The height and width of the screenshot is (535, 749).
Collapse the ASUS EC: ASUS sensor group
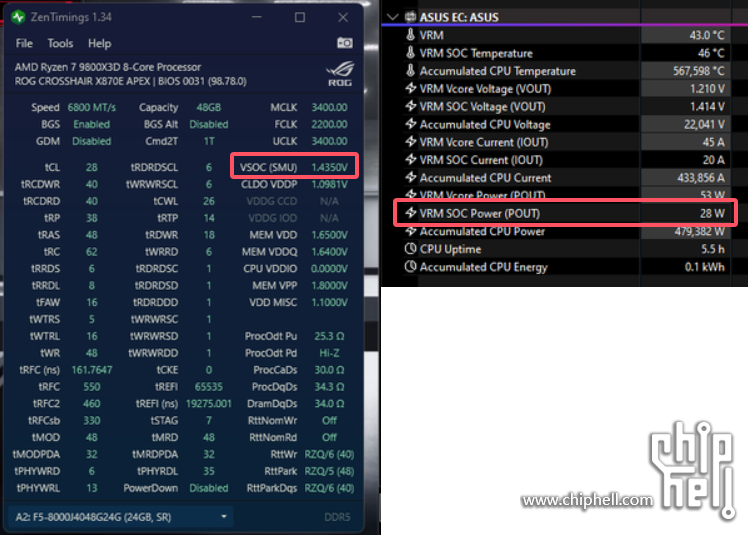tap(393, 17)
